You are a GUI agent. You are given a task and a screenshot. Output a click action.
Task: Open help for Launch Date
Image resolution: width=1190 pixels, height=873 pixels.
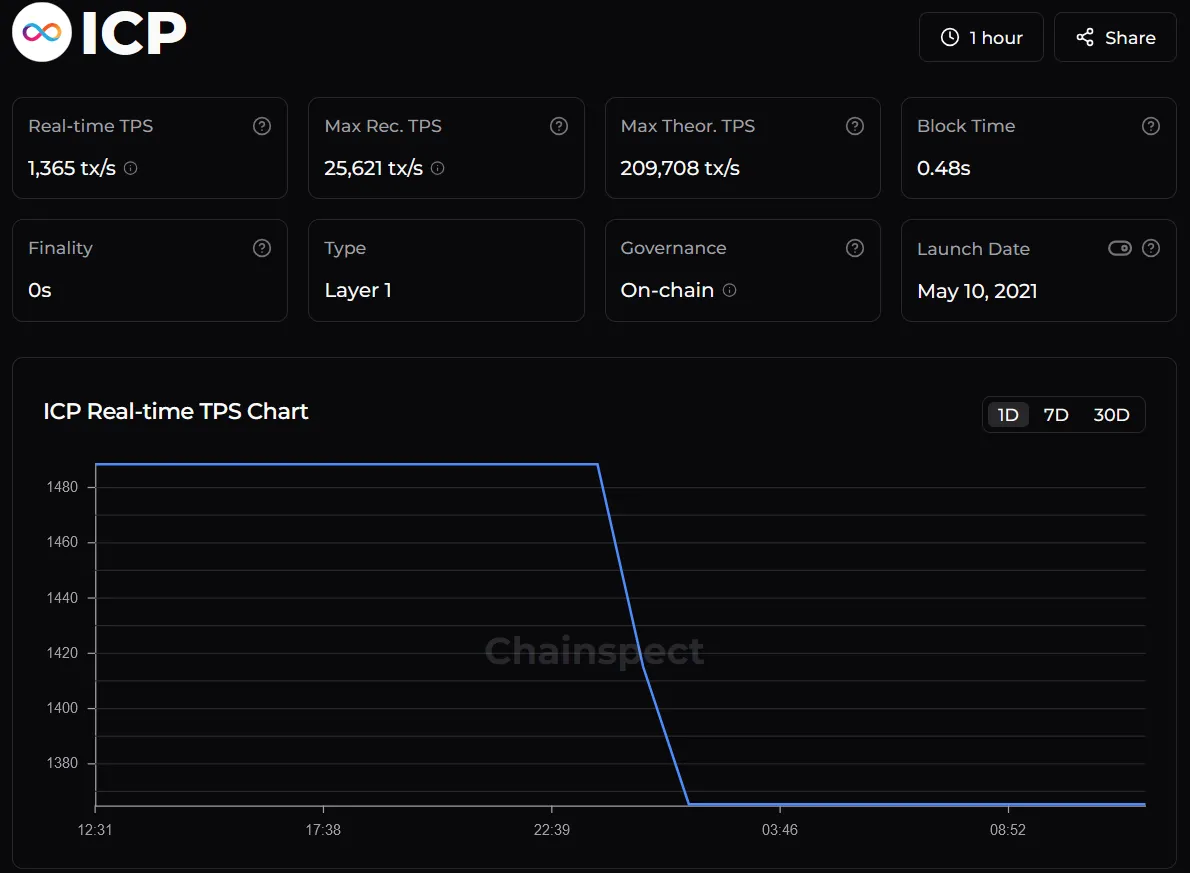pos(1151,248)
